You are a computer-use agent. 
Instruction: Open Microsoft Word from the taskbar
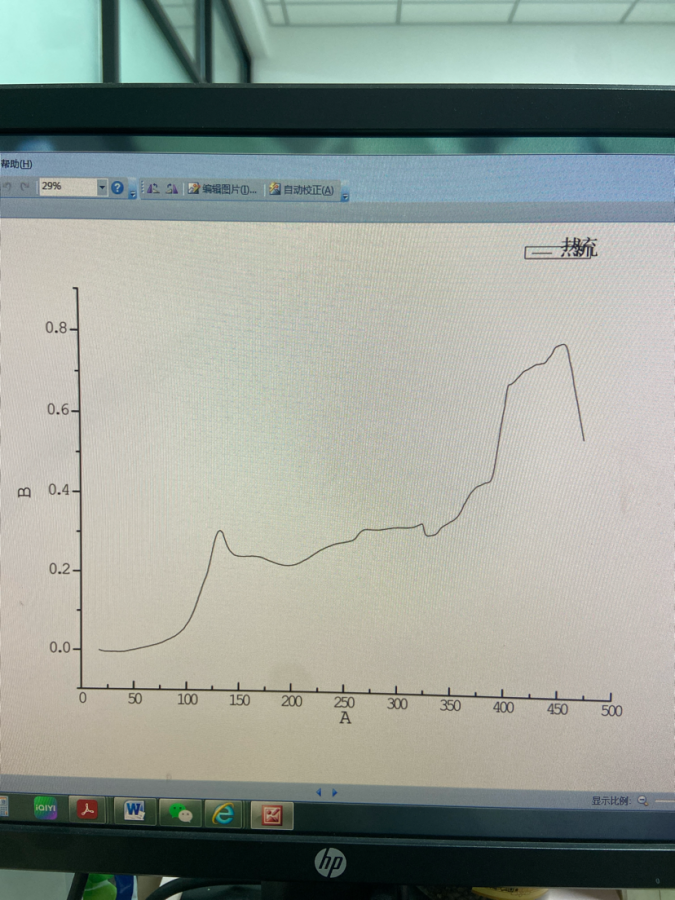(134, 811)
